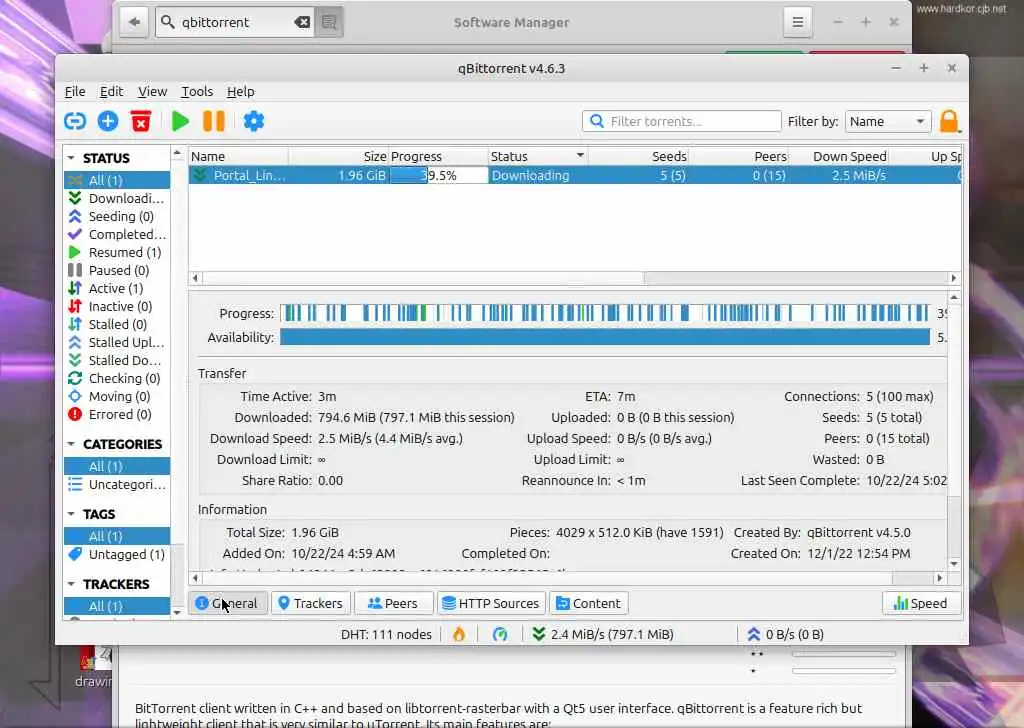
Task: Select Errored (0) status filter
Action: [x=117, y=414]
